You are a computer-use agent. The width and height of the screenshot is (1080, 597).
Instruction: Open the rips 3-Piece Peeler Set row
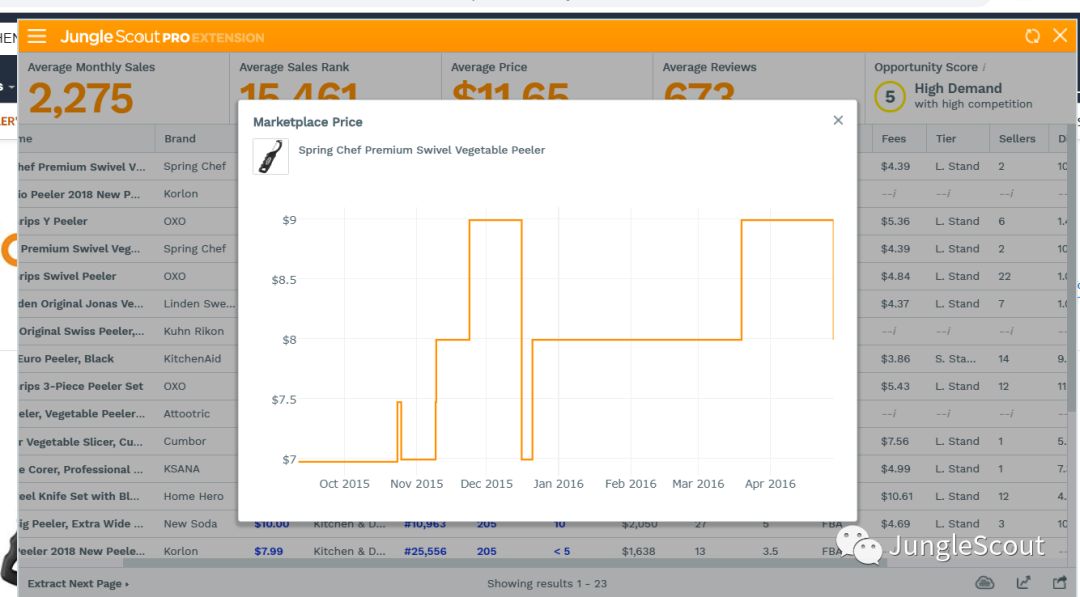tap(81, 386)
